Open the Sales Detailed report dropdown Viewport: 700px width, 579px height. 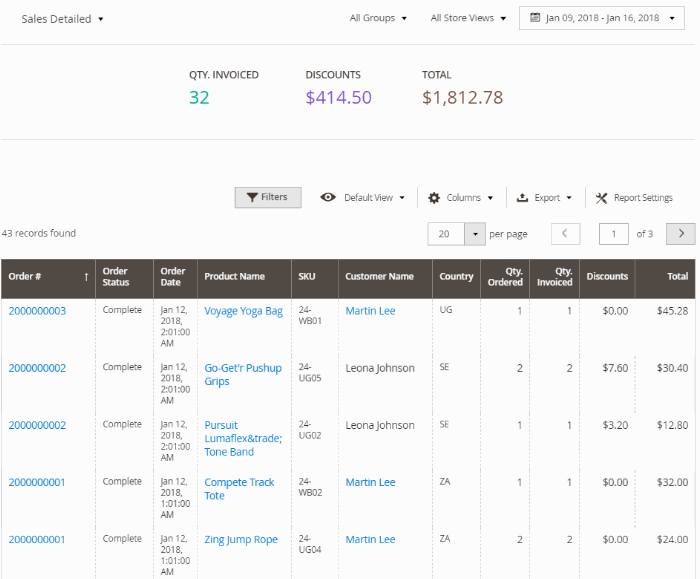(x=62, y=19)
